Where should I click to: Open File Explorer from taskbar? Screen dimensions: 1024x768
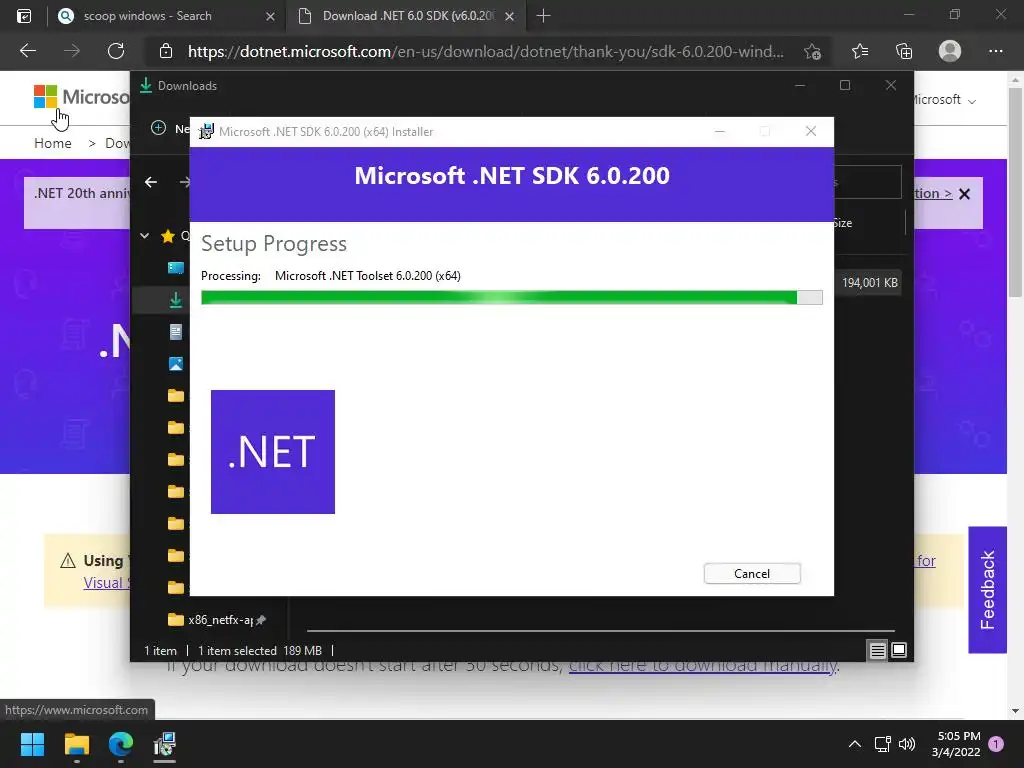pos(76,744)
